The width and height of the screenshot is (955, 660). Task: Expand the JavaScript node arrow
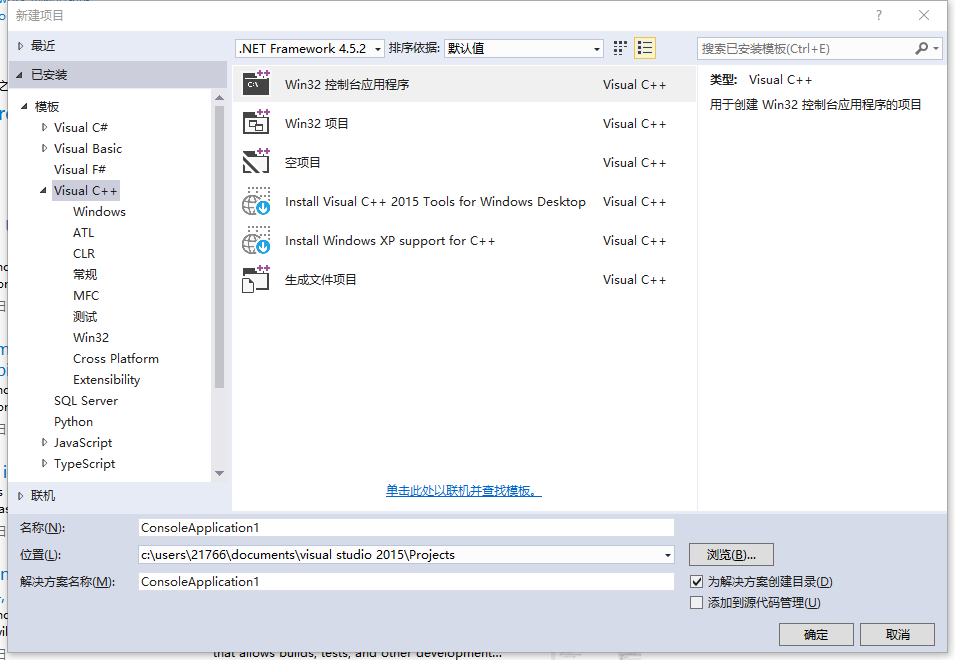[44, 443]
